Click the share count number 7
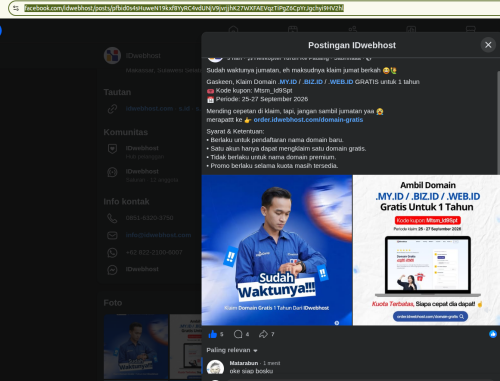 pyautogui.click(x=273, y=334)
